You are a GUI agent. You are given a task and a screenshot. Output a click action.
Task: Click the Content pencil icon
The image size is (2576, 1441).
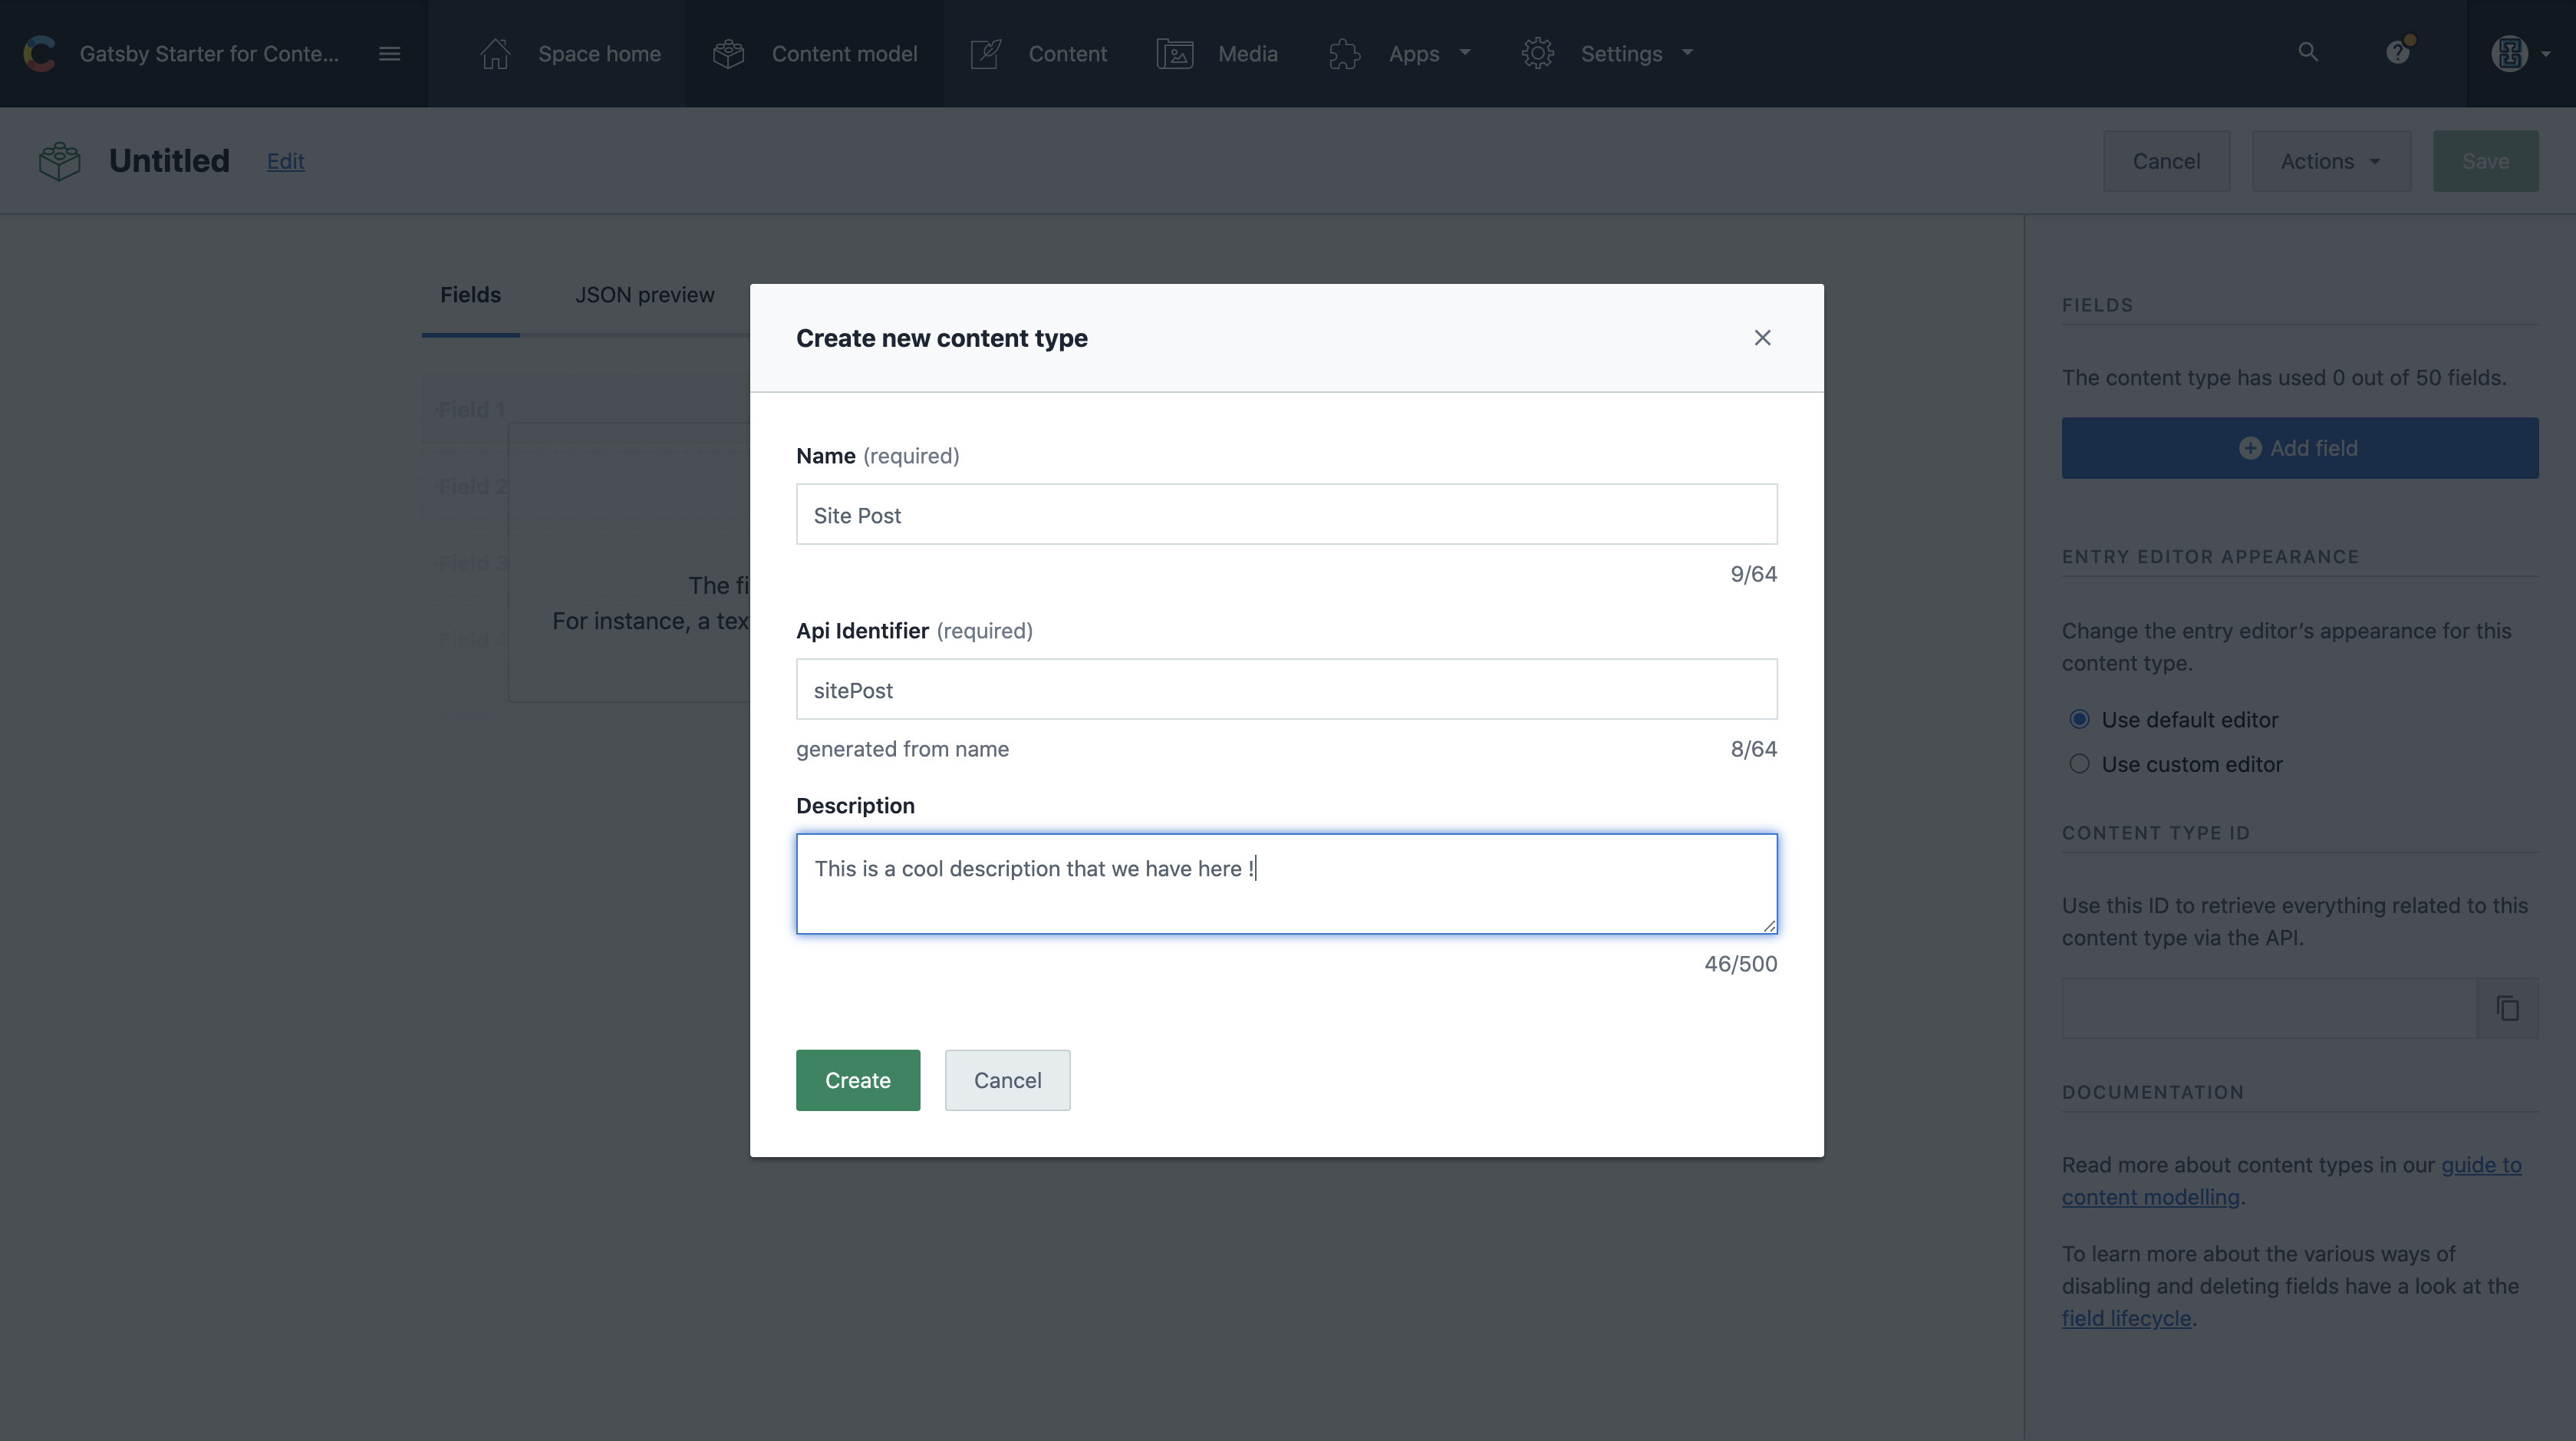pos(986,53)
